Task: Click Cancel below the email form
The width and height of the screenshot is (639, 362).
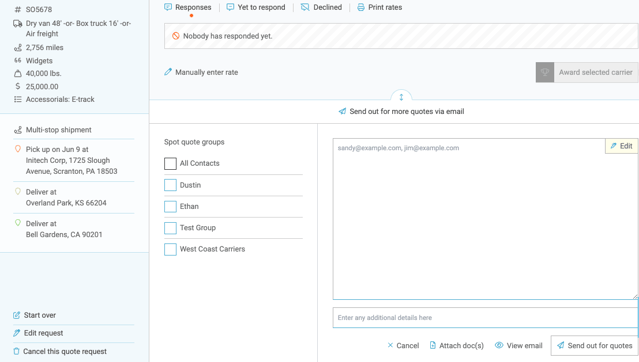Action: tap(403, 345)
